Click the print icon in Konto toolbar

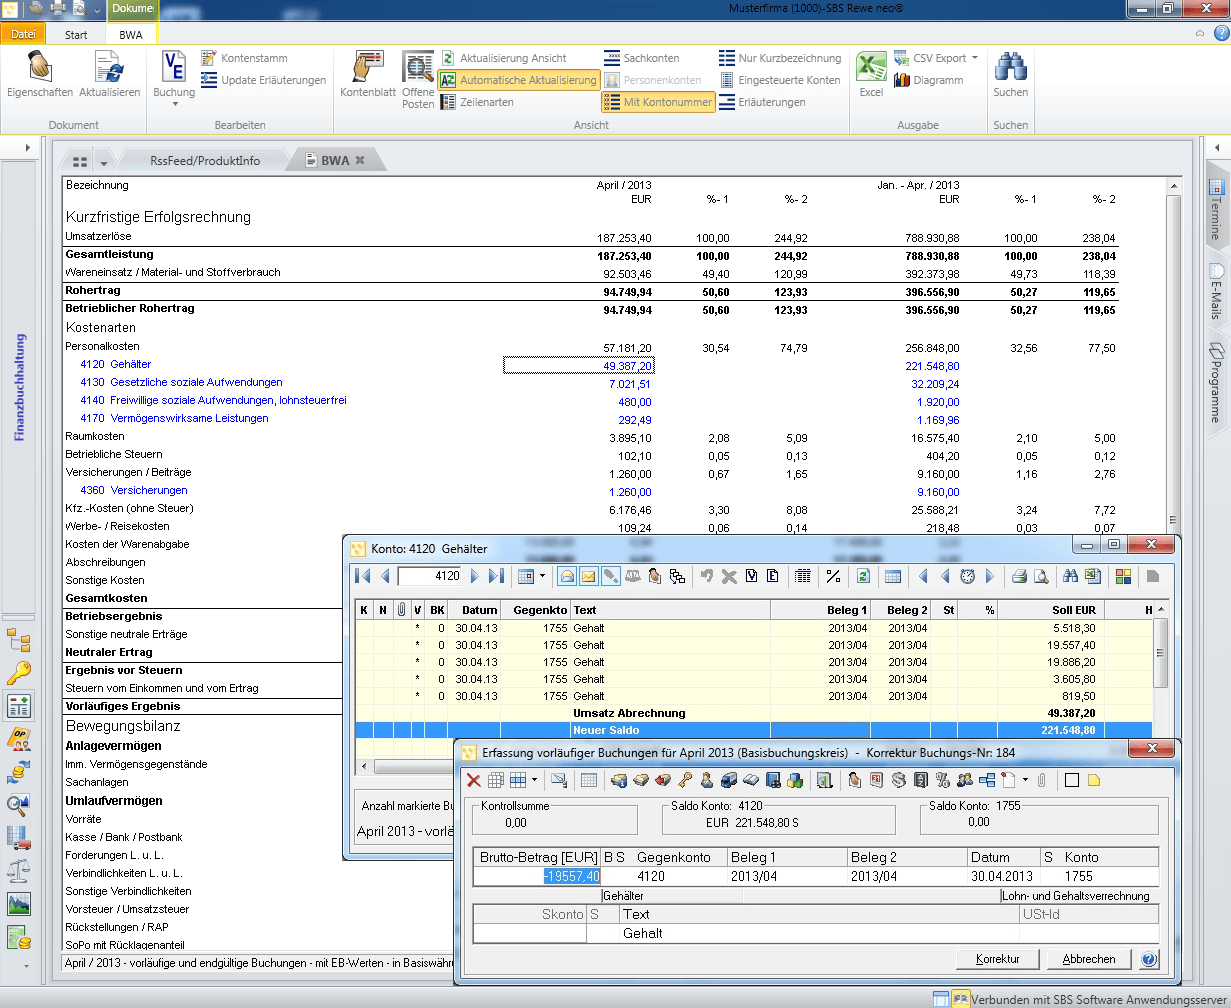pyautogui.click(x=1019, y=576)
